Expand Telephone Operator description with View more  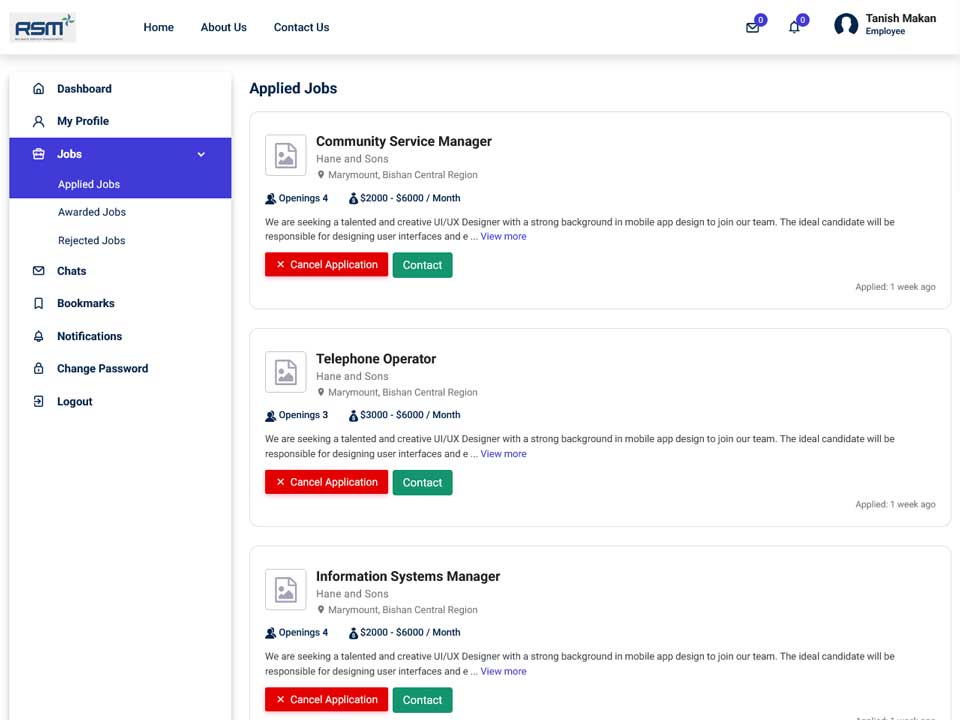[503, 454]
